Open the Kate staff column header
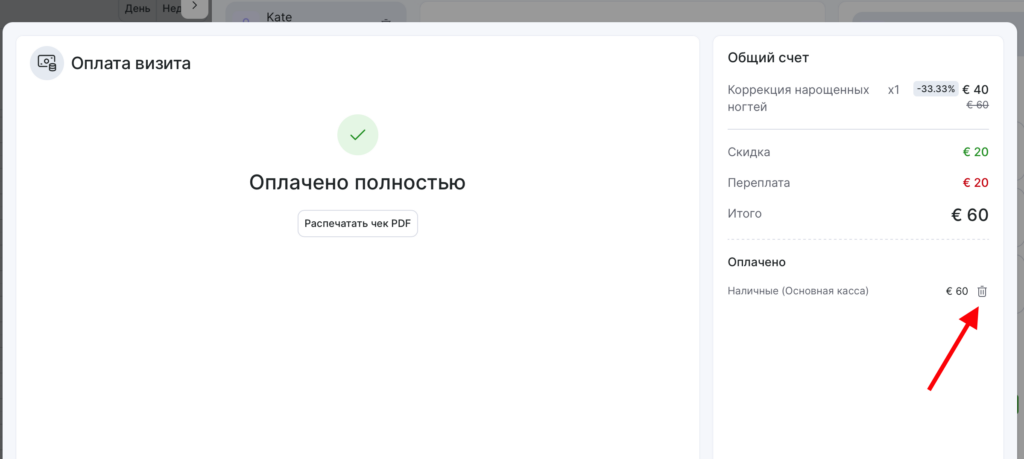 tap(280, 17)
